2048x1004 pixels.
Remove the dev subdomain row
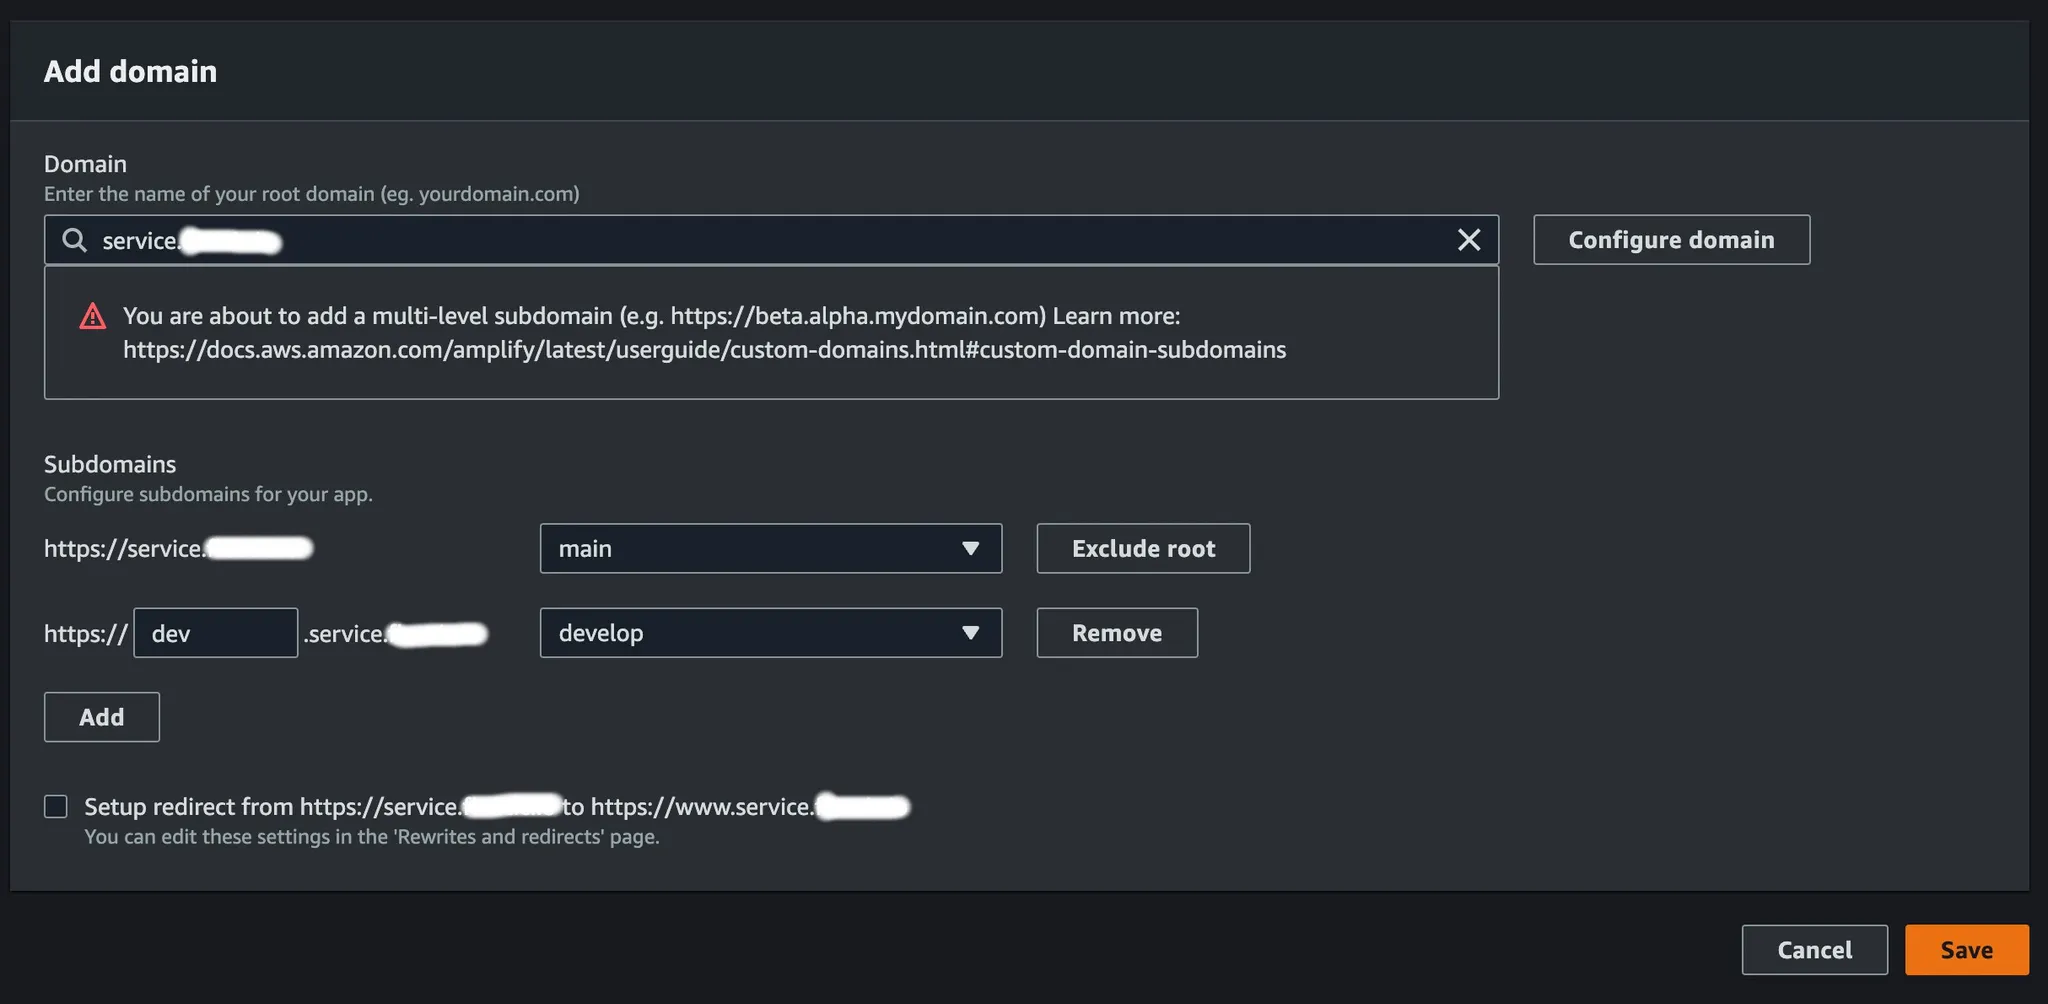click(1116, 633)
